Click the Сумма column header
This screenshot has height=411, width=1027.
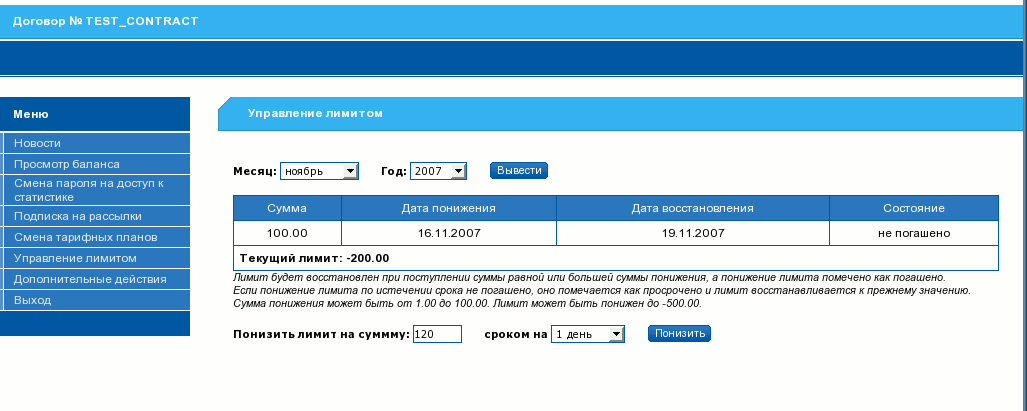(287, 208)
